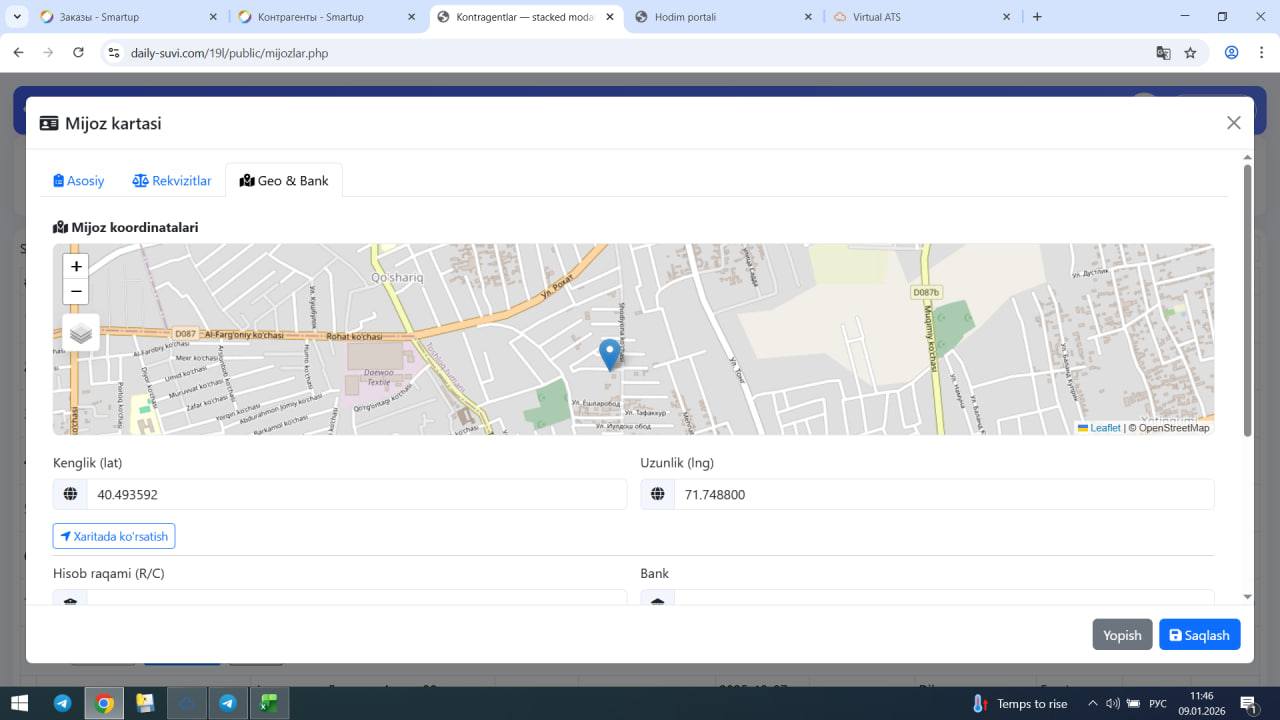Click the blue location marker on map
The image size is (1280, 720).
pos(609,354)
